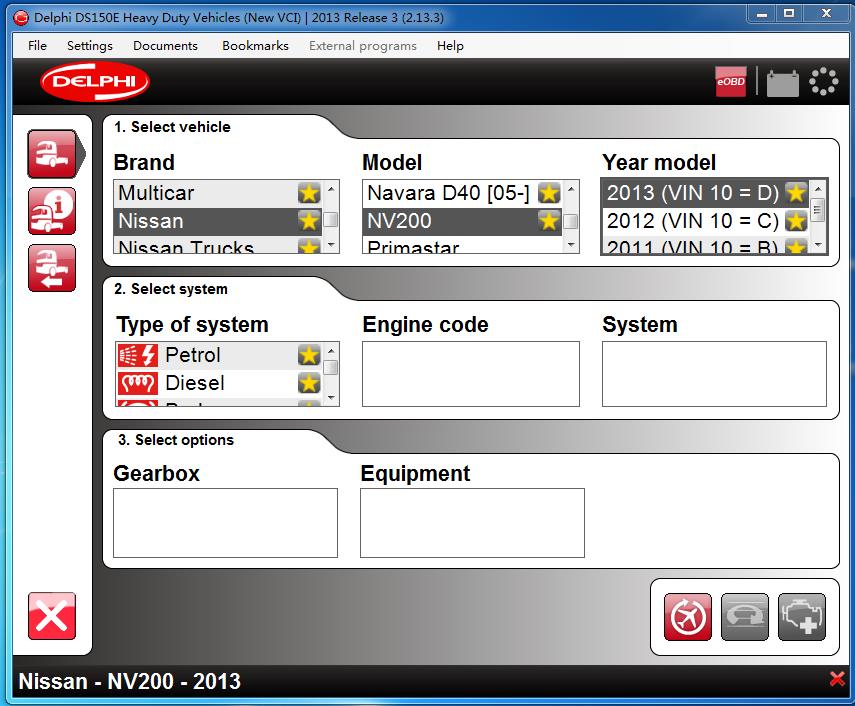Click the empty Gearbox list box
855x706 pixels.
coord(225,523)
